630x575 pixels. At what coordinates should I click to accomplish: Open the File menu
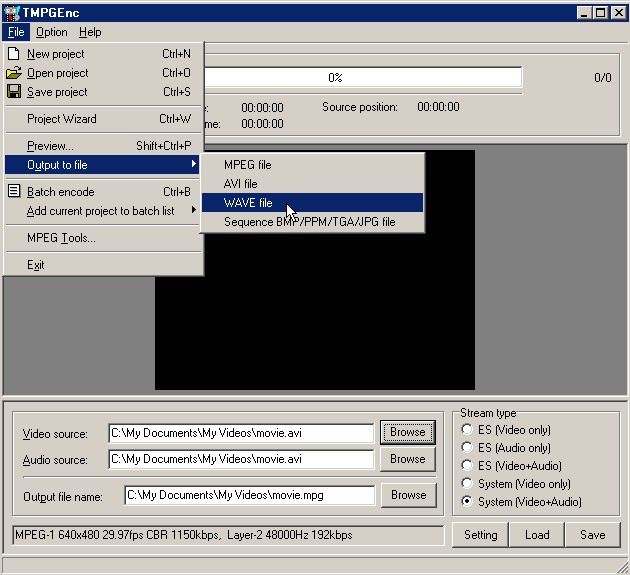[16, 32]
